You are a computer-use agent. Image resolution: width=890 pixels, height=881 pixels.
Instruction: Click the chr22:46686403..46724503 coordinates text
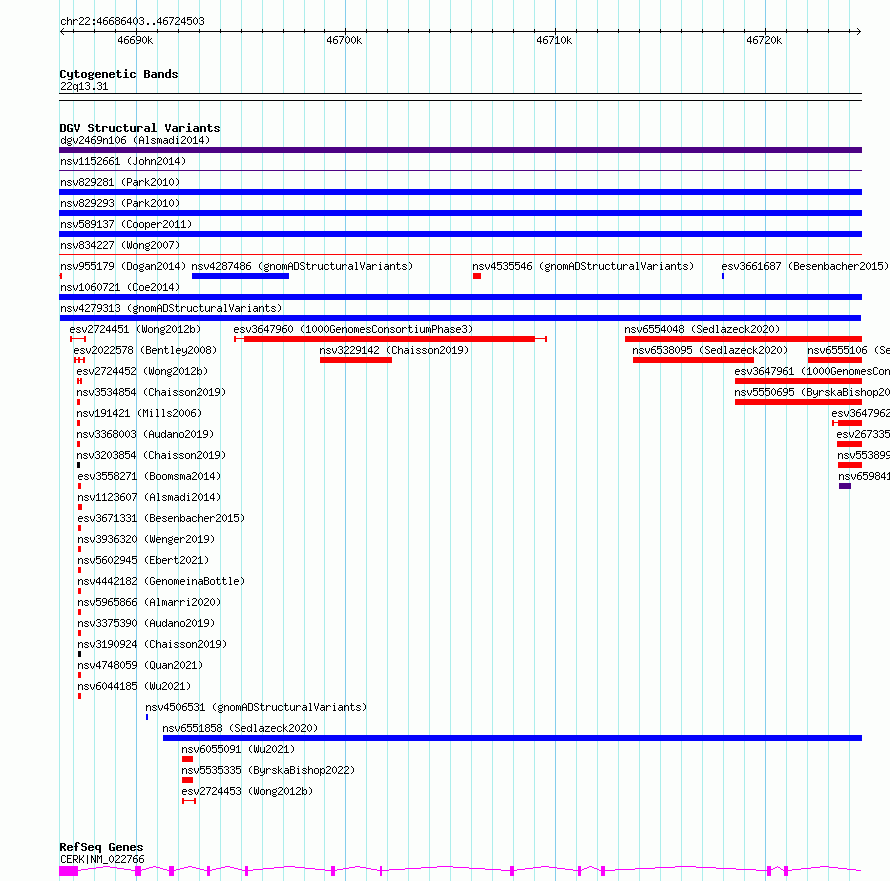[132, 21]
